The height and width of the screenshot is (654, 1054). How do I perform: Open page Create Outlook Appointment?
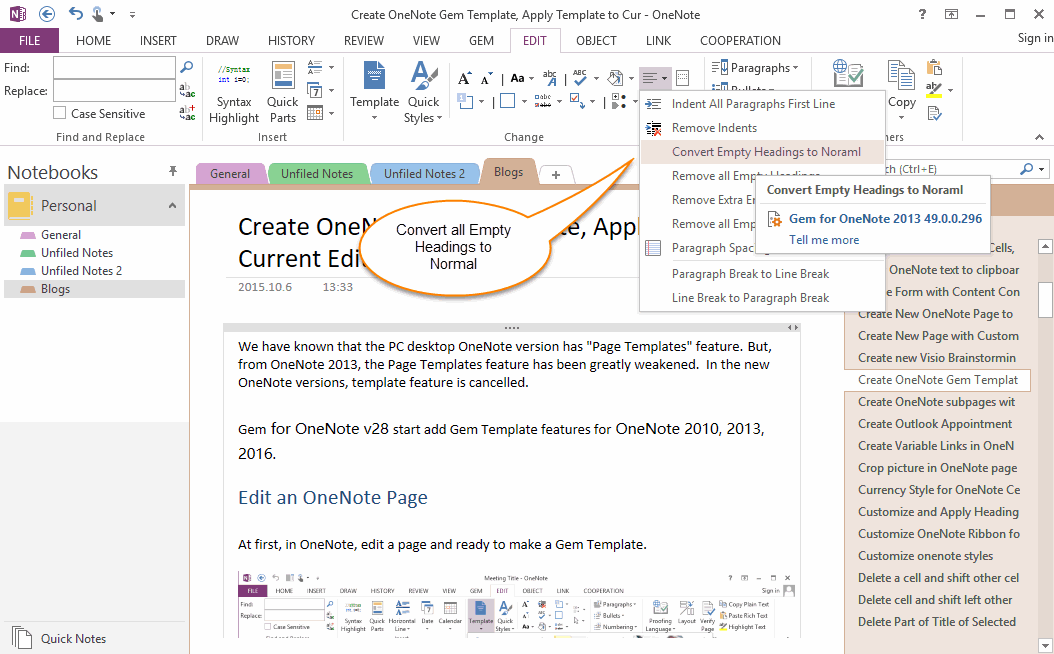coord(935,423)
